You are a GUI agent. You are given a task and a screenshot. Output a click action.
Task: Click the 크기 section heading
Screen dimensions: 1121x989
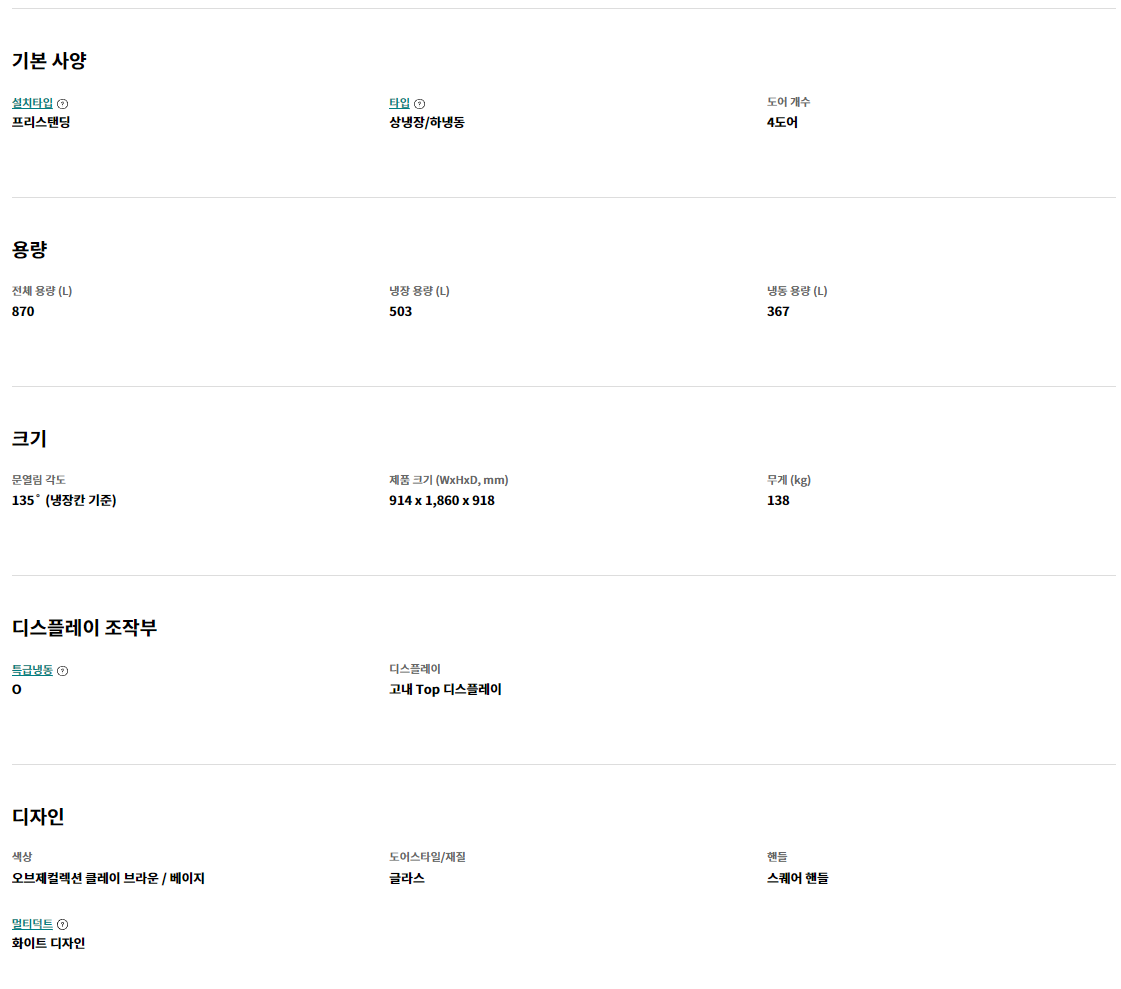tap(30, 439)
